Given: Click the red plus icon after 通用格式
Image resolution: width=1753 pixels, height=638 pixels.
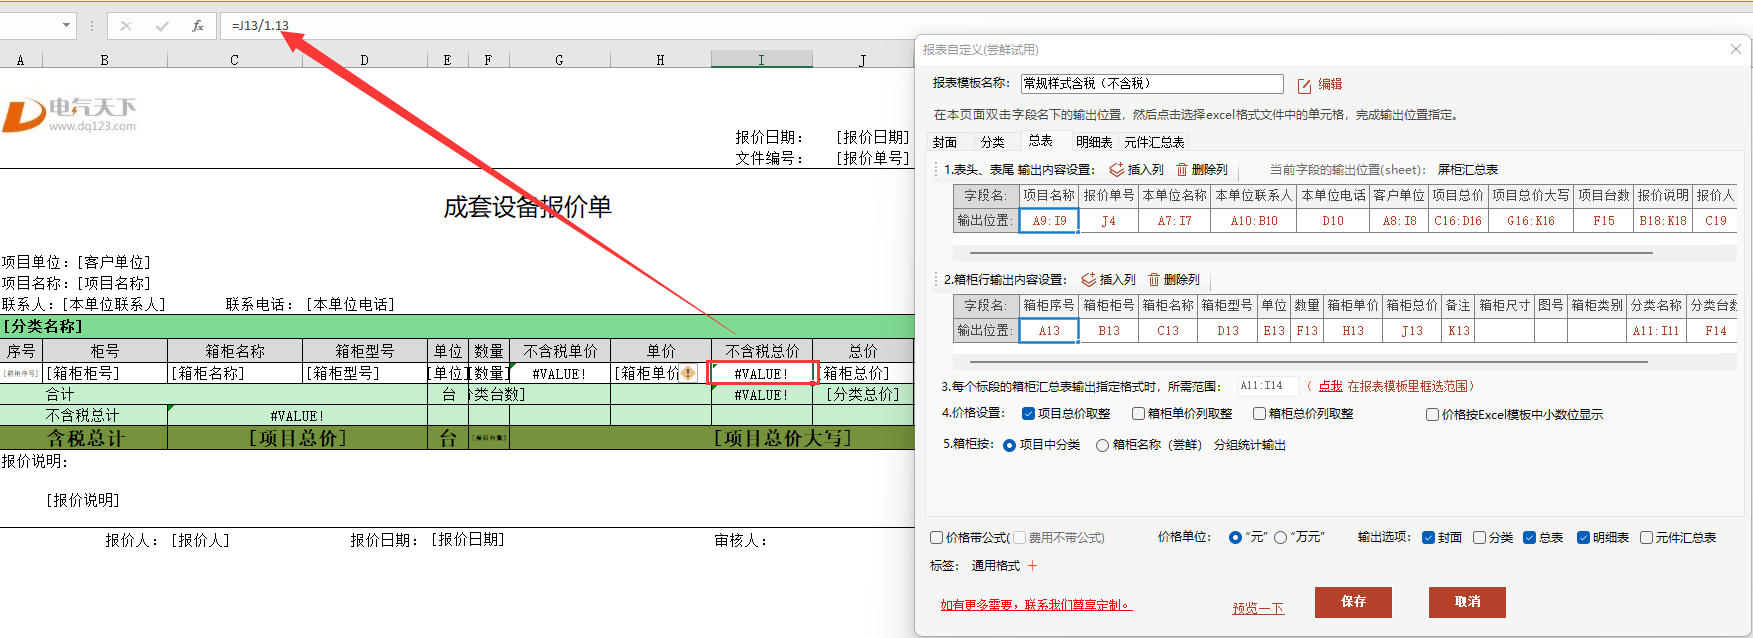Looking at the screenshot, I should (x=1033, y=566).
